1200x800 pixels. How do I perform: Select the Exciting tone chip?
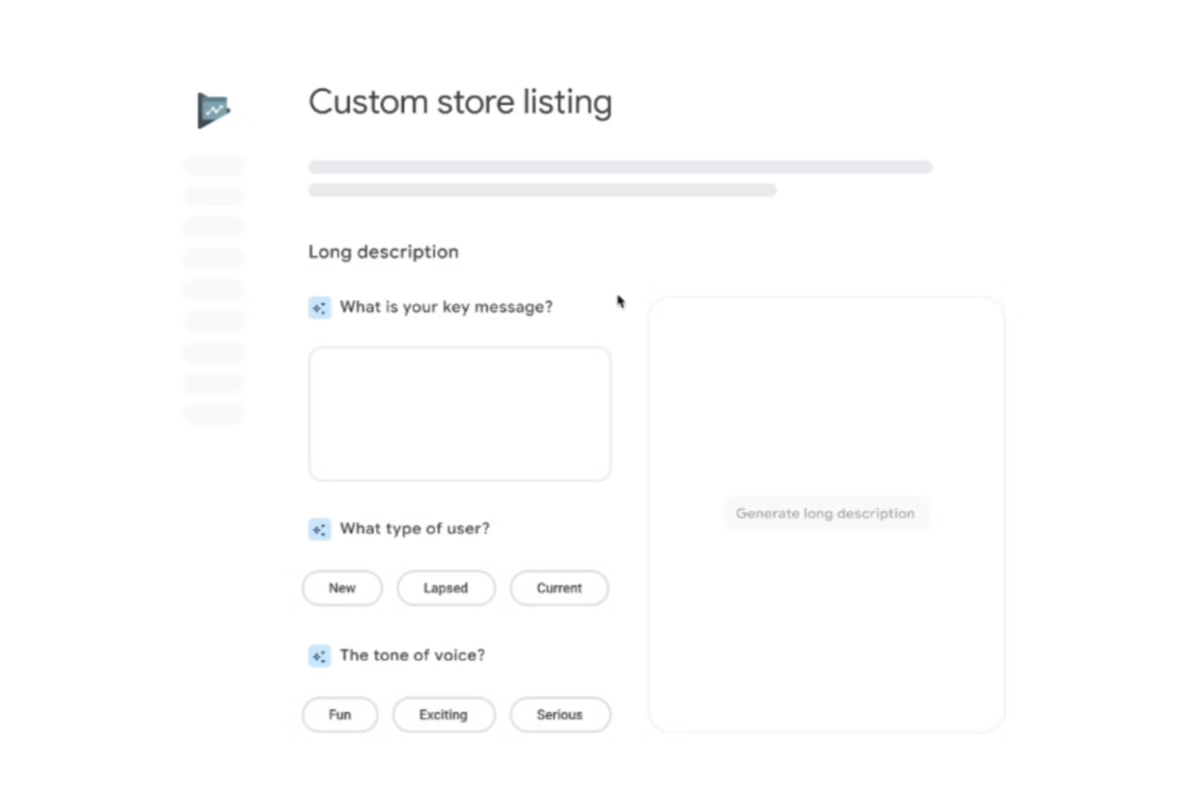[444, 715]
